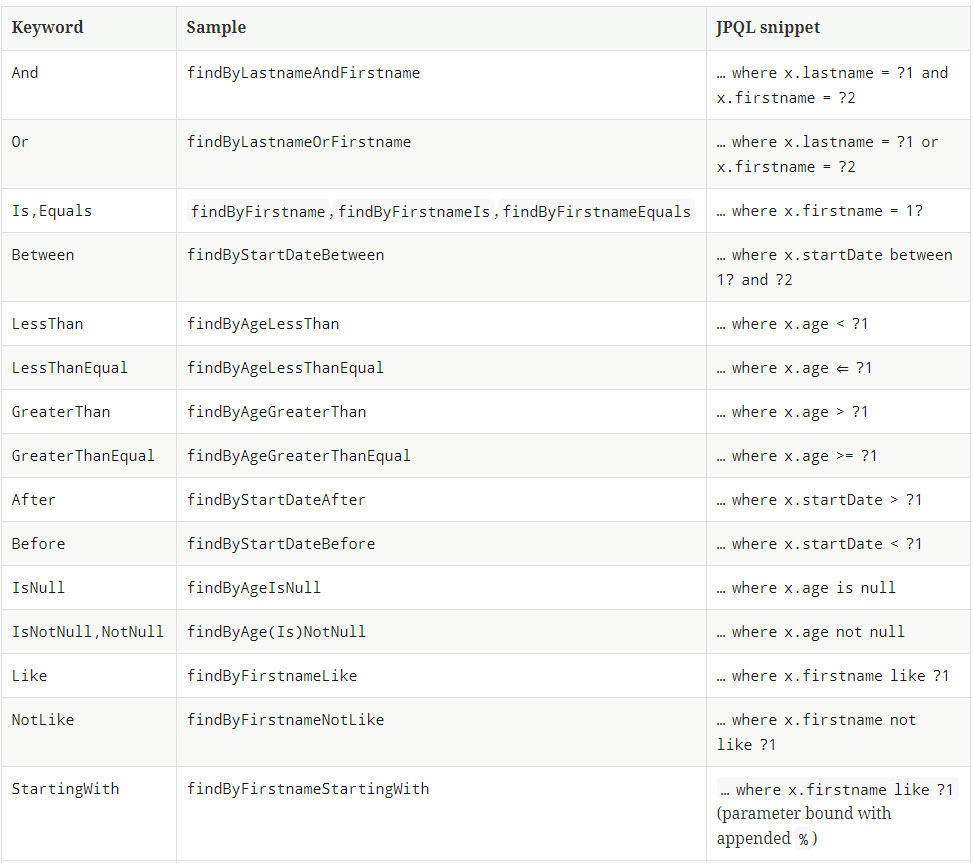
Task: Click the Before keyword cell
Action: [38, 544]
